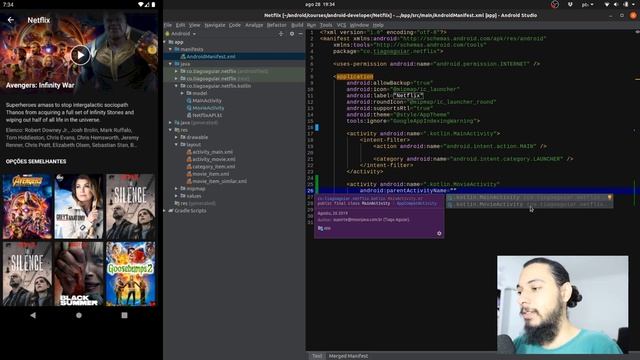
Task: Expand the androidTest package node
Action: coord(176,71)
